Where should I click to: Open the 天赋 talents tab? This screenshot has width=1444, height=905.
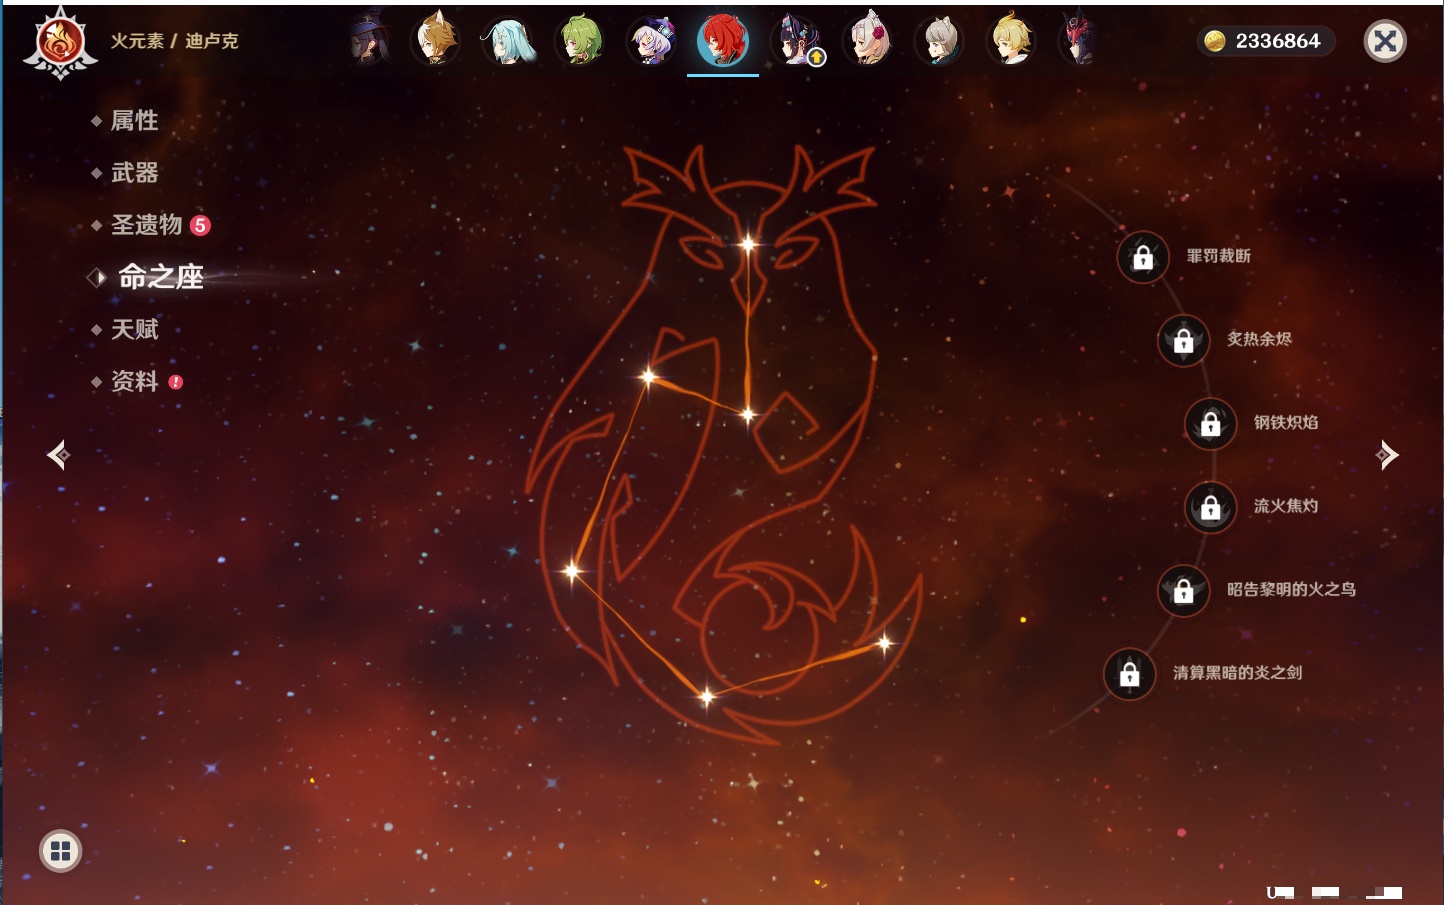coord(134,329)
